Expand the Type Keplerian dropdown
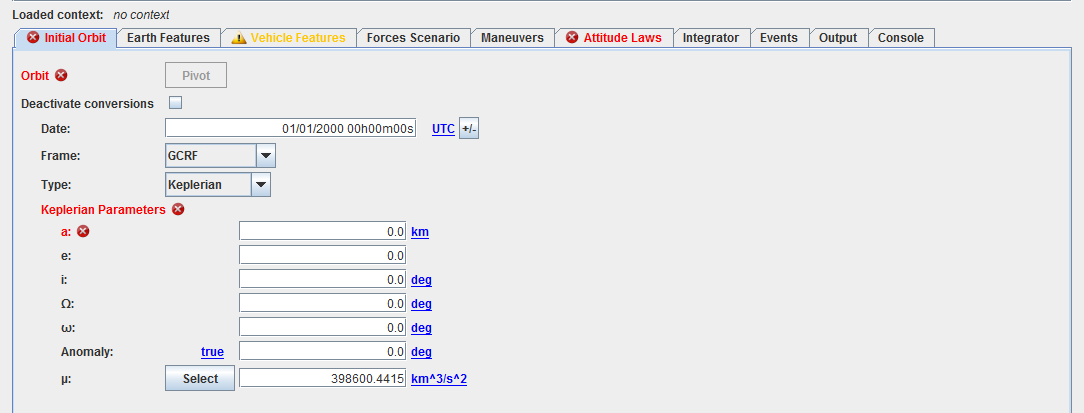 click(x=260, y=184)
